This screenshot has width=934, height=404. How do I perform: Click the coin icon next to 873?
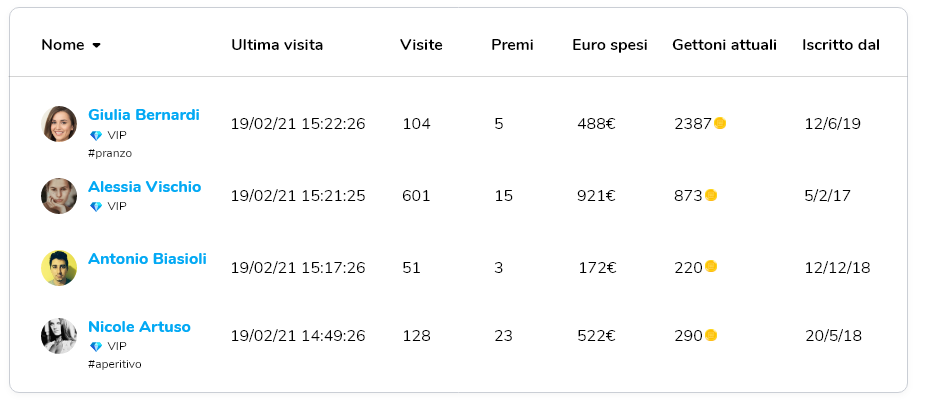click(711, 195)
